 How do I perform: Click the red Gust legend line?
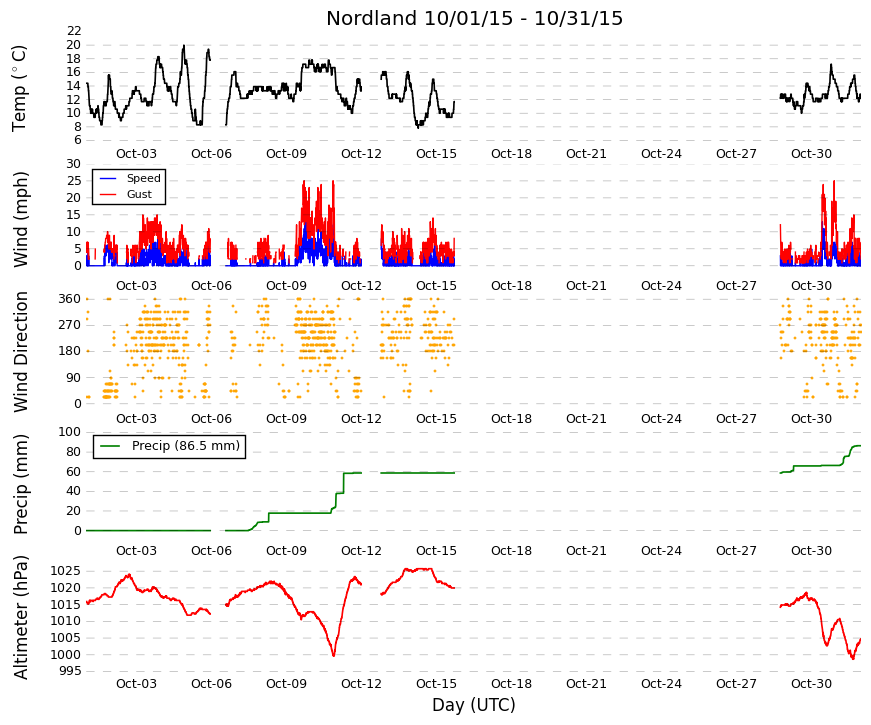click(108, 194)
